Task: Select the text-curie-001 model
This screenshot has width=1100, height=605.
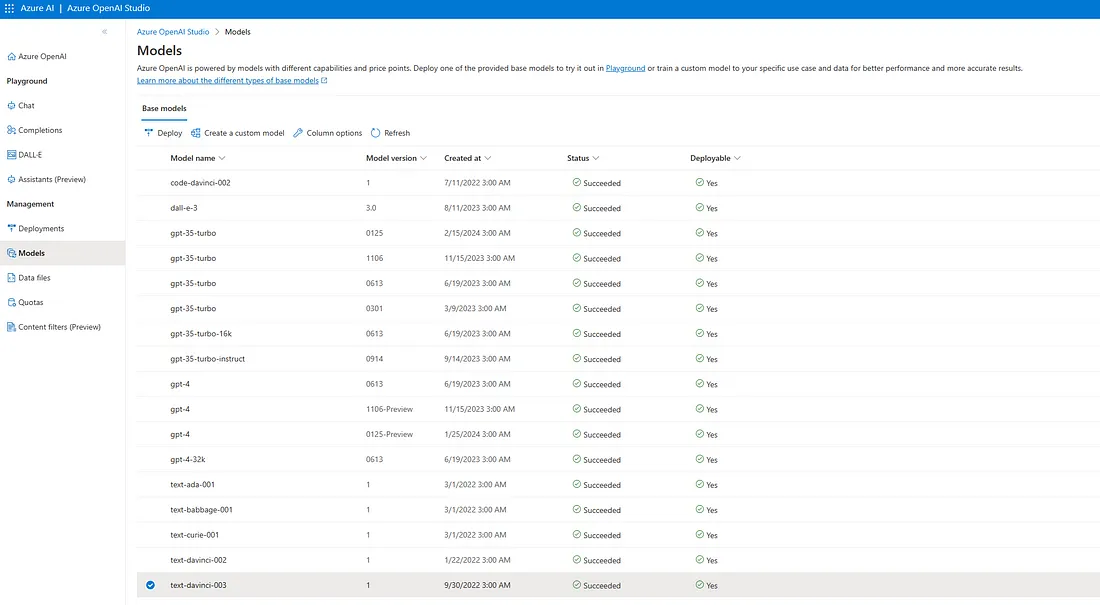Action: [x=194, y=535]
